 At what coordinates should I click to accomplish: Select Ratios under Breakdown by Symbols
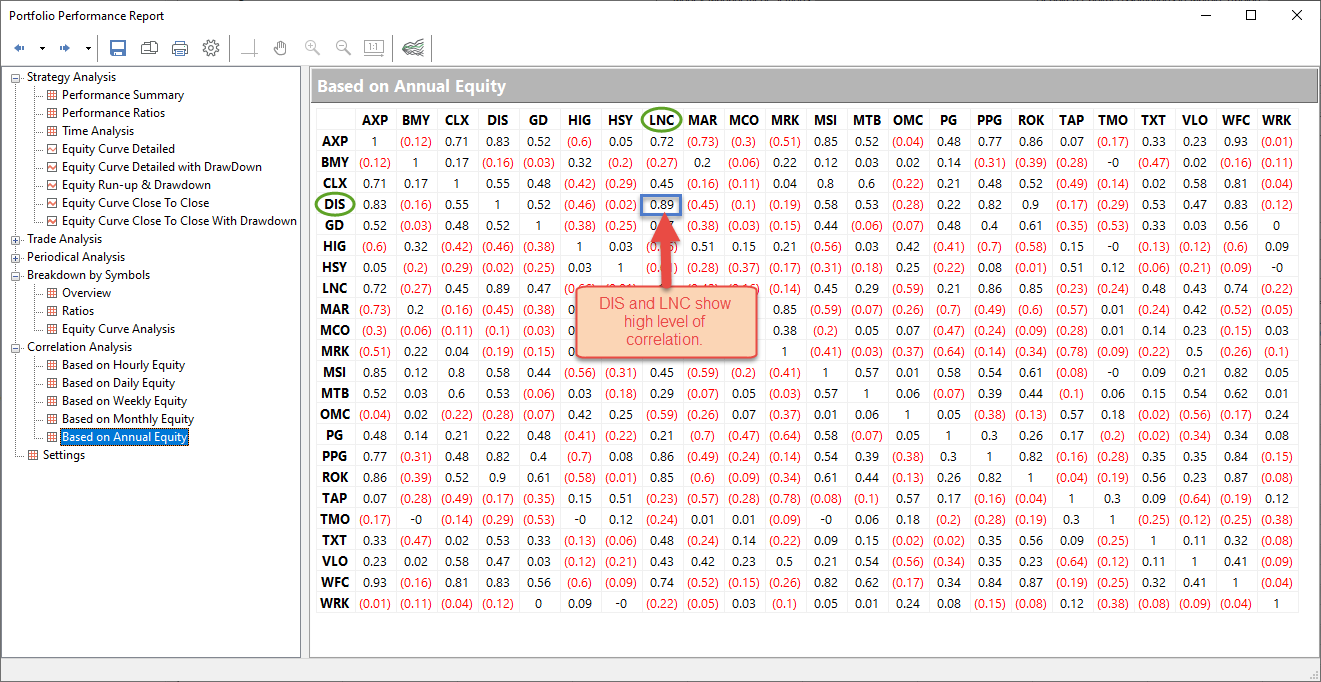[x=78, y=311]
